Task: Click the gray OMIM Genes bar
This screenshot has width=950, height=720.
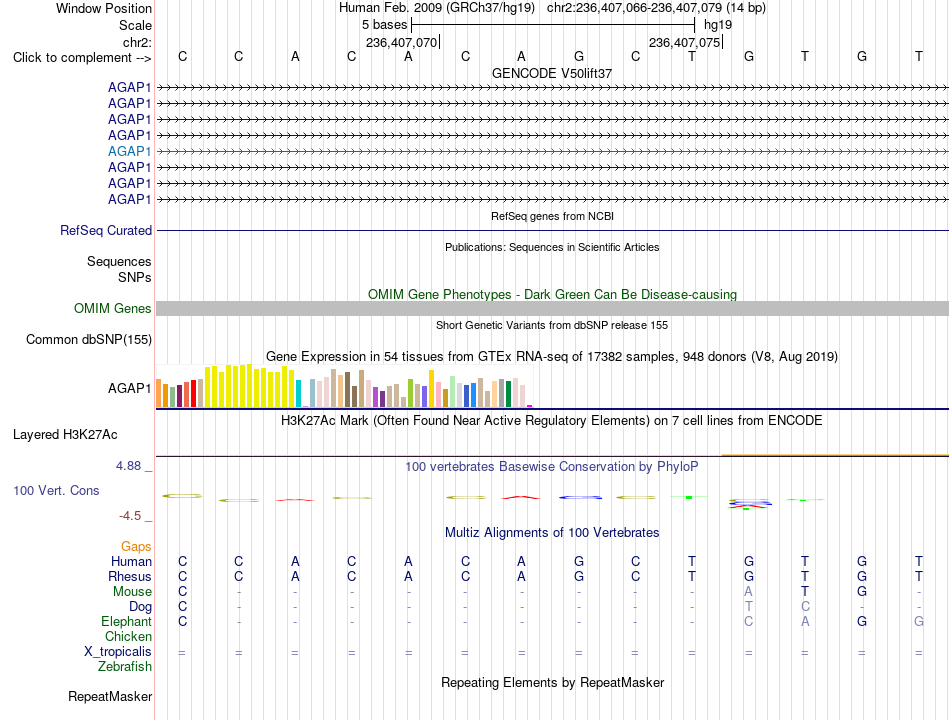Action: 552,308
